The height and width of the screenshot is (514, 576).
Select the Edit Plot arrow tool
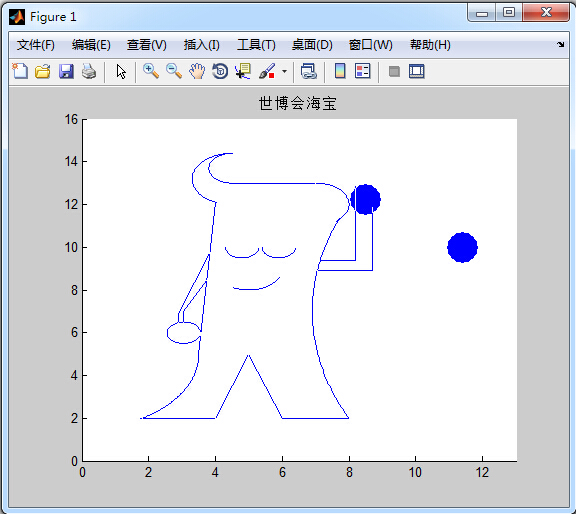click(x=121, y=71)
